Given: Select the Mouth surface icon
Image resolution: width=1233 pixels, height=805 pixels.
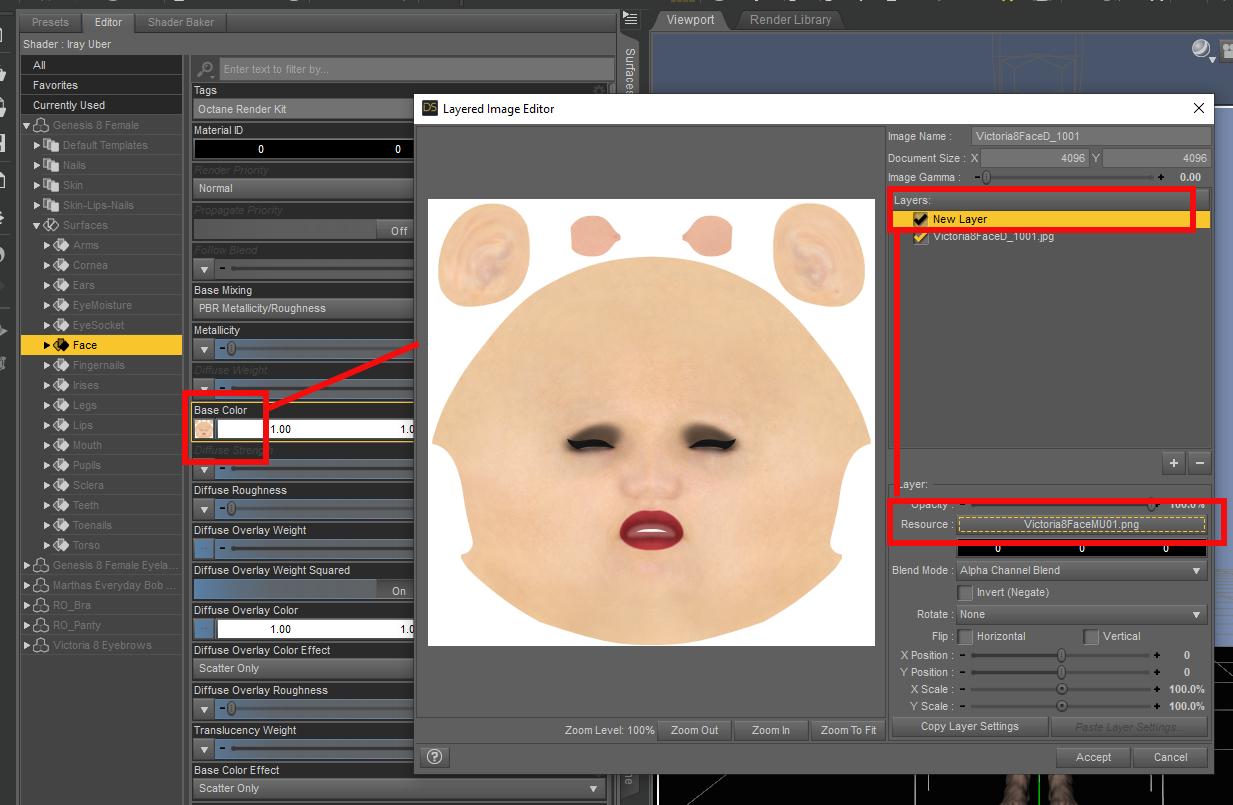Looking at the screenshot, I should click(61, 445).
